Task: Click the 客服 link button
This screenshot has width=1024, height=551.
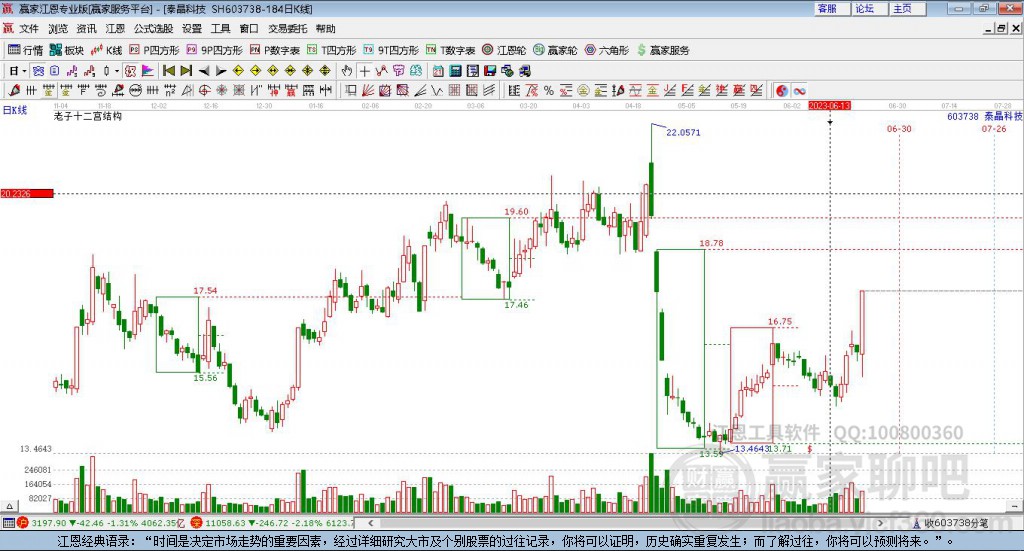Action: point(831,8)
